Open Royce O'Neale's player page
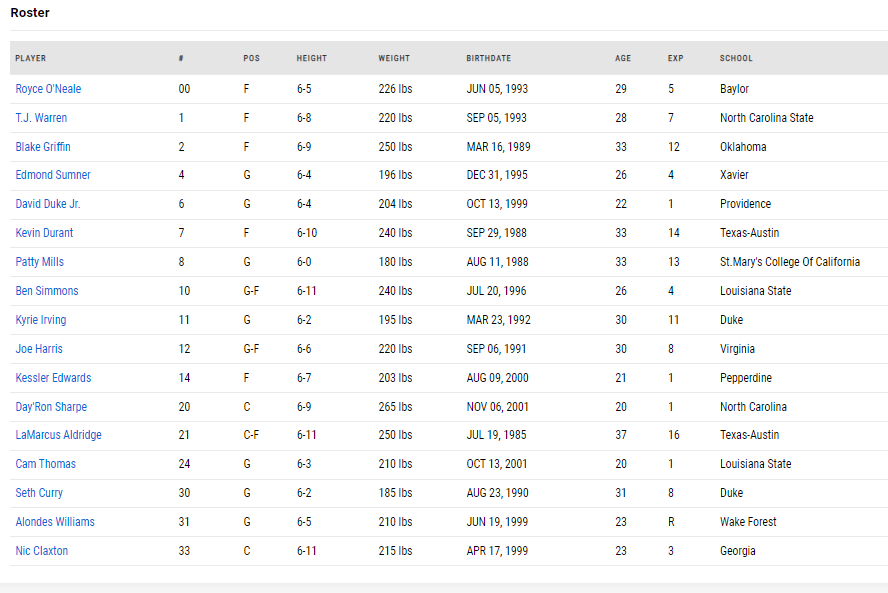 click(x=48, y=89)
